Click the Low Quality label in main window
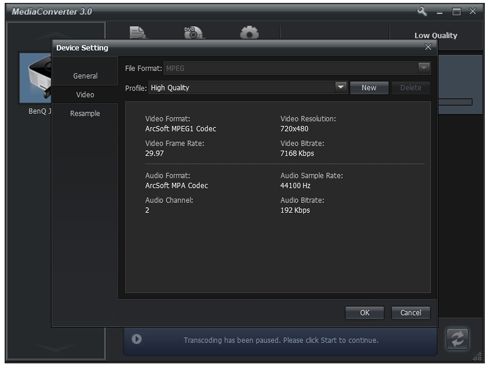 point(436,35)
